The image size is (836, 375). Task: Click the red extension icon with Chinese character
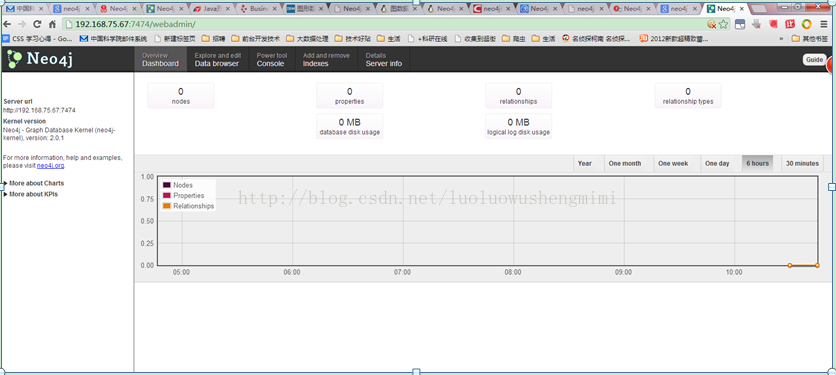pos(790,24)
